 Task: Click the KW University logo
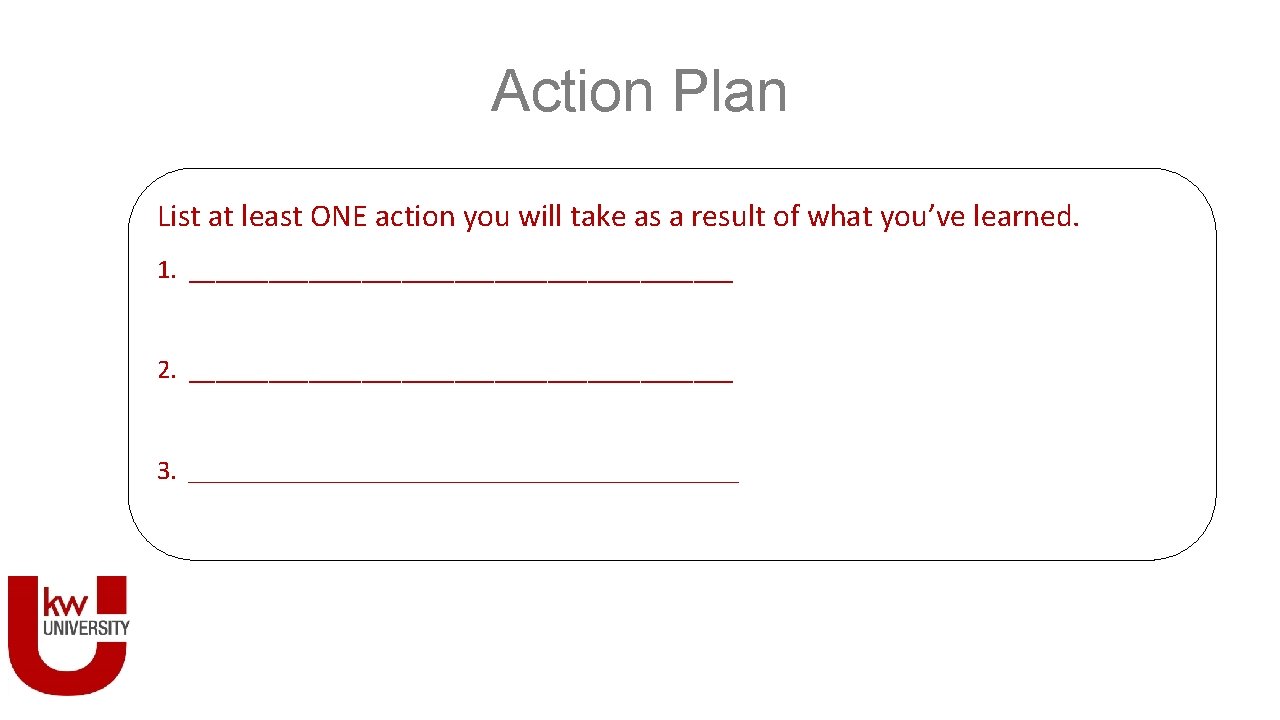tap(68, 635)
